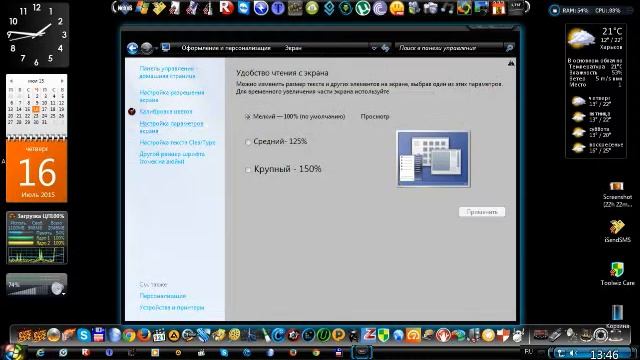Select the Средний - 125% radio option
This screenshot has height=360, width=640.
pyautogui.click(x=247, y=142)
